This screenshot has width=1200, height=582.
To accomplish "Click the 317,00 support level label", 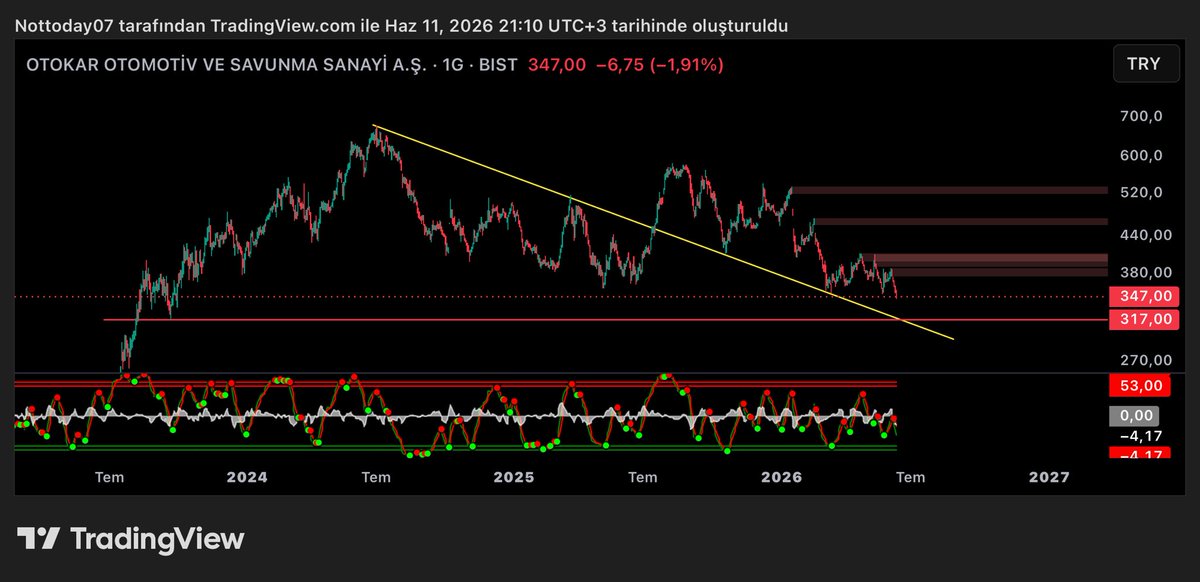I will tap(1145, 320).
